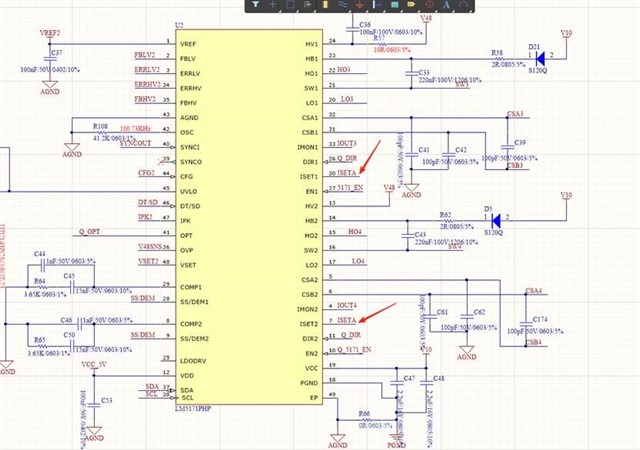This screenshot has height=450, width=640.
Task: Click the PGND ground label
Action: [x=396, y=446]
